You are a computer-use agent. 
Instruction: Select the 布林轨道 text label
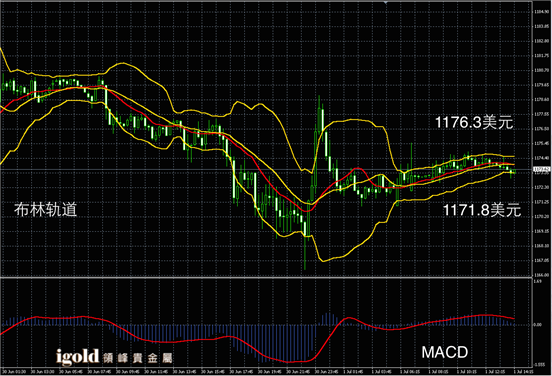45,209
